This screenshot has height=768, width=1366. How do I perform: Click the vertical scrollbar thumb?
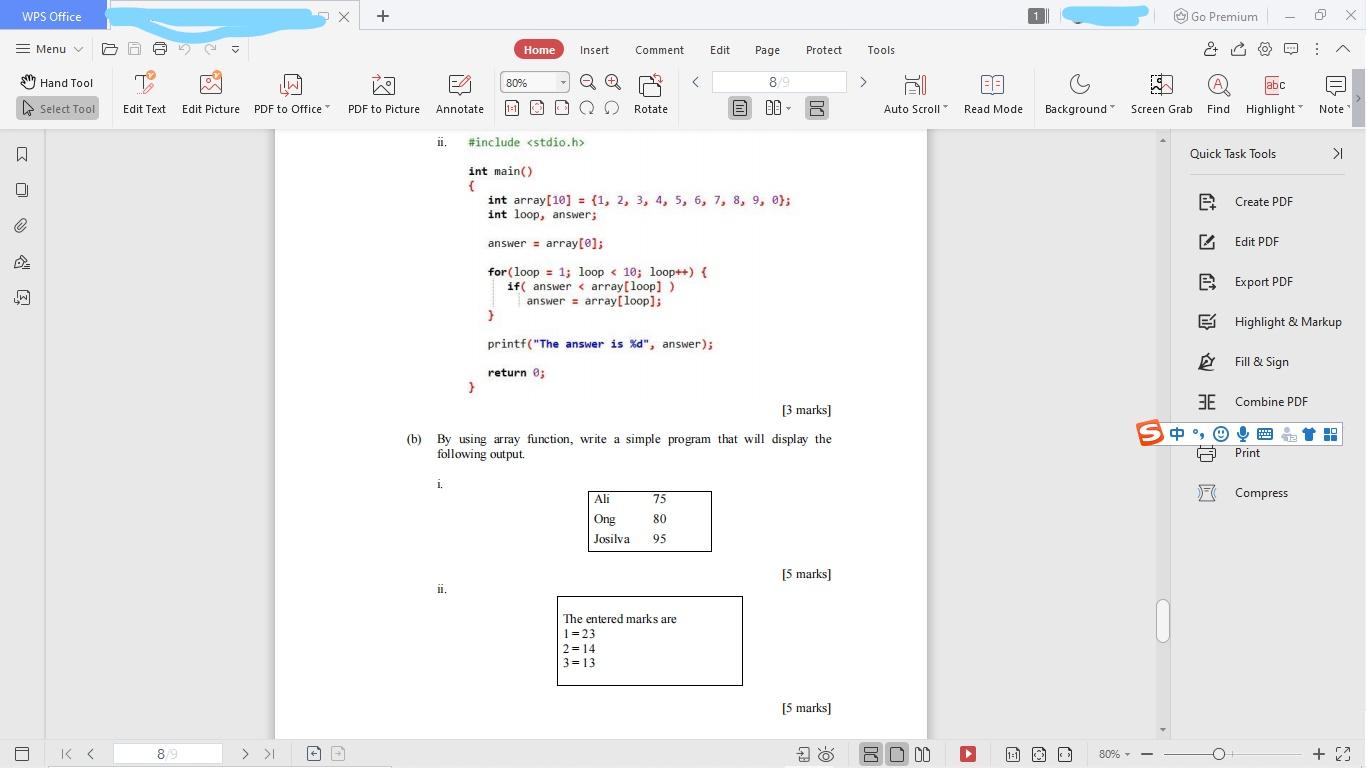point(1162,620)
